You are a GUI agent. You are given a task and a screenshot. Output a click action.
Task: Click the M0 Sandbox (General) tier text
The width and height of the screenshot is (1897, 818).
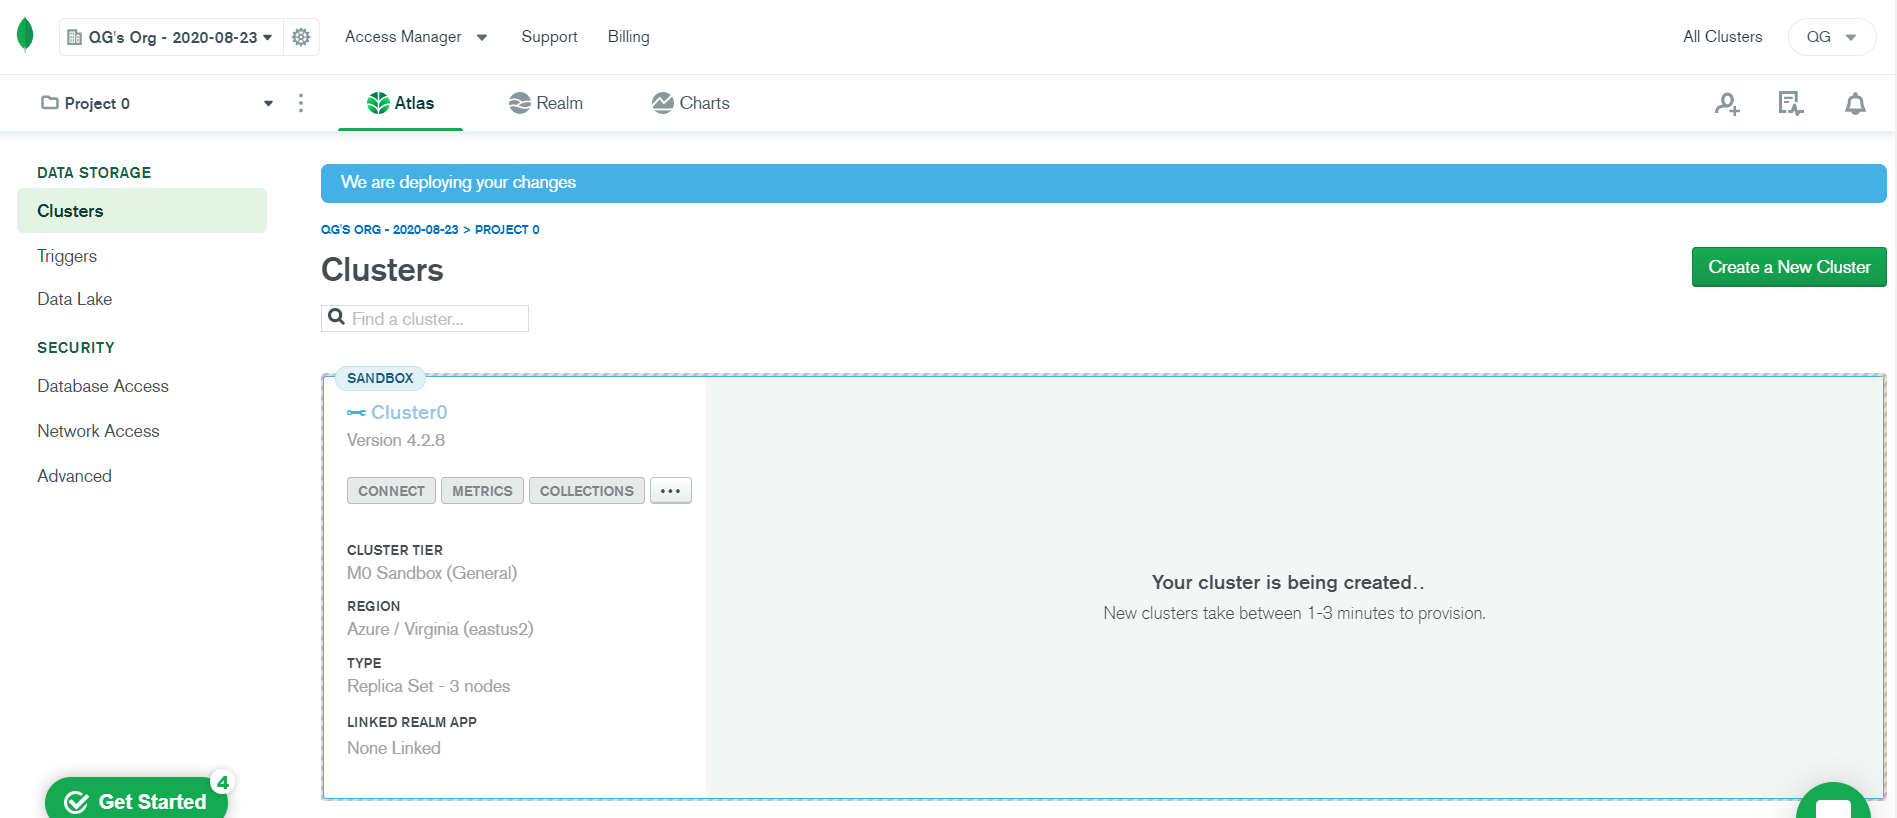432,573
